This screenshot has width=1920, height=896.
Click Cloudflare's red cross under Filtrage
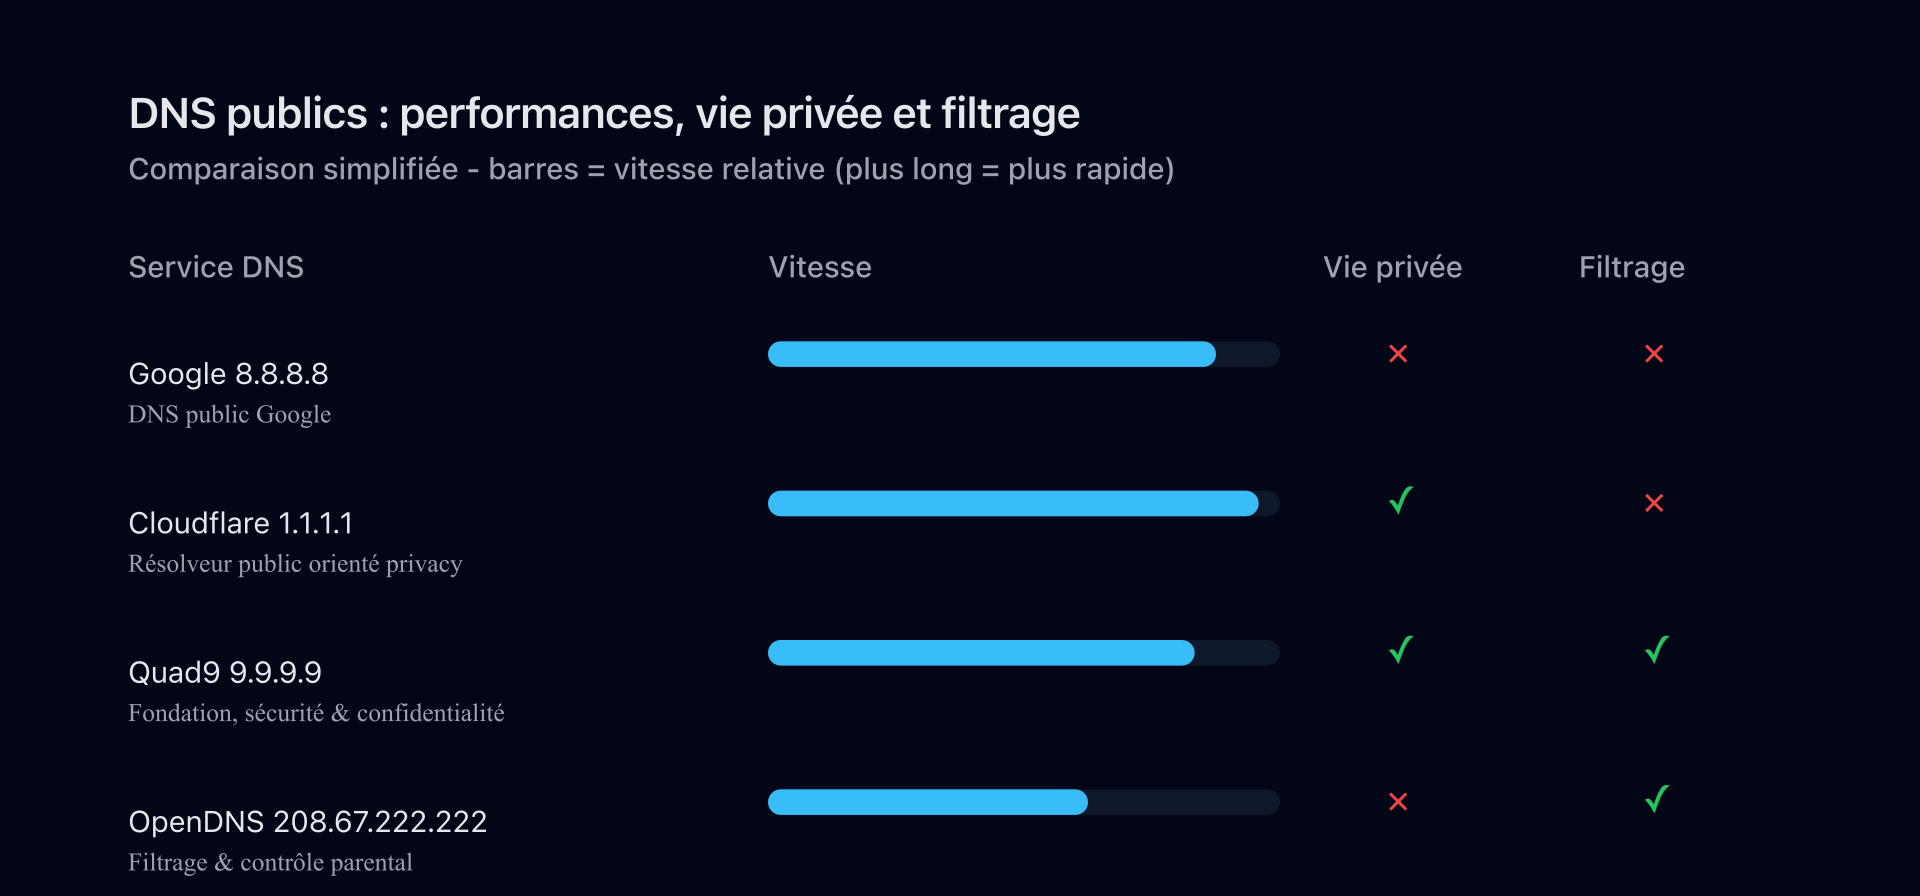coord(1654,503)
